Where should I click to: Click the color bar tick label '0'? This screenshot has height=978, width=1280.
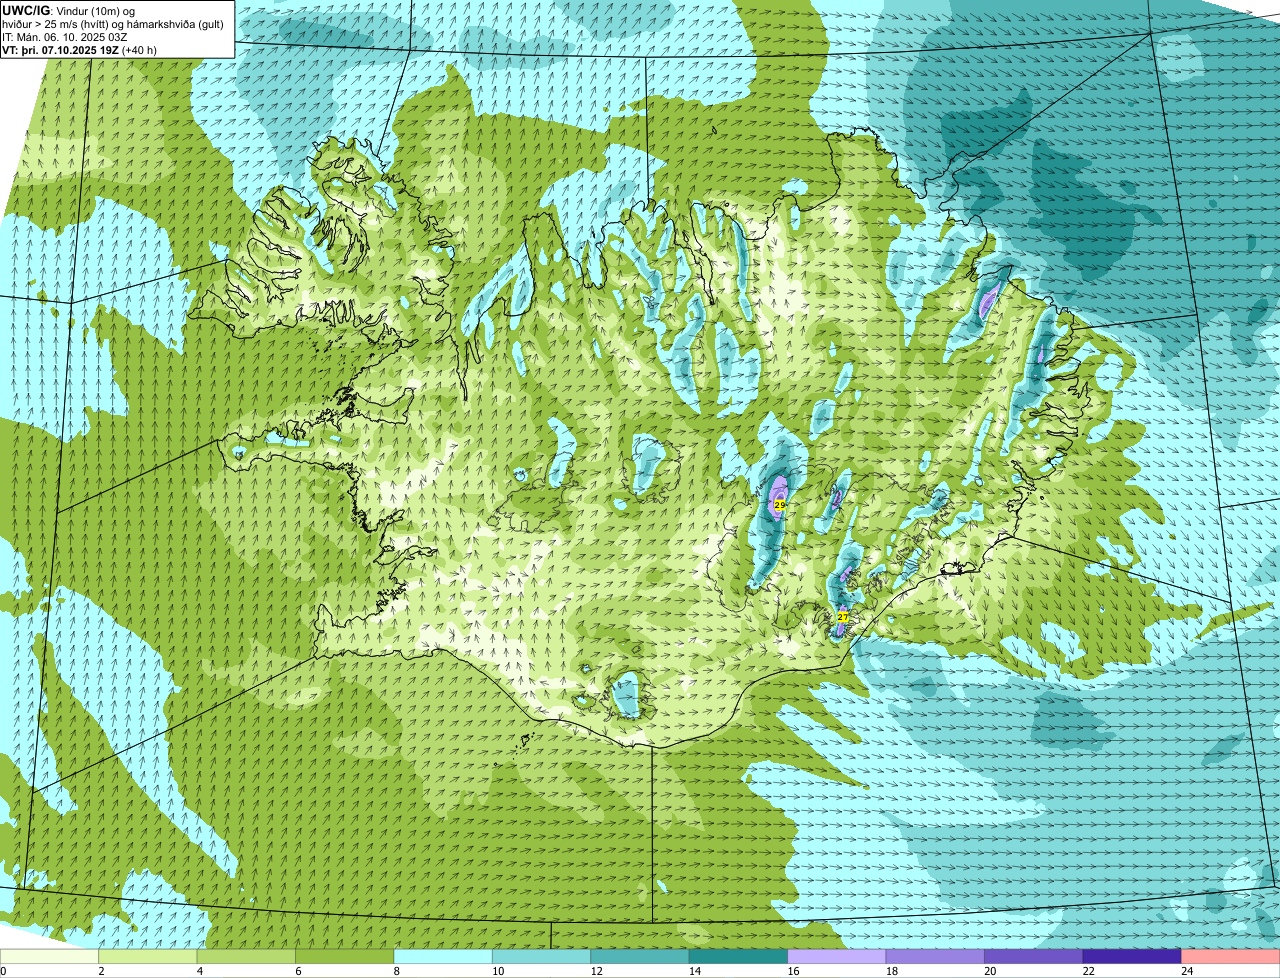click(3, 971)
